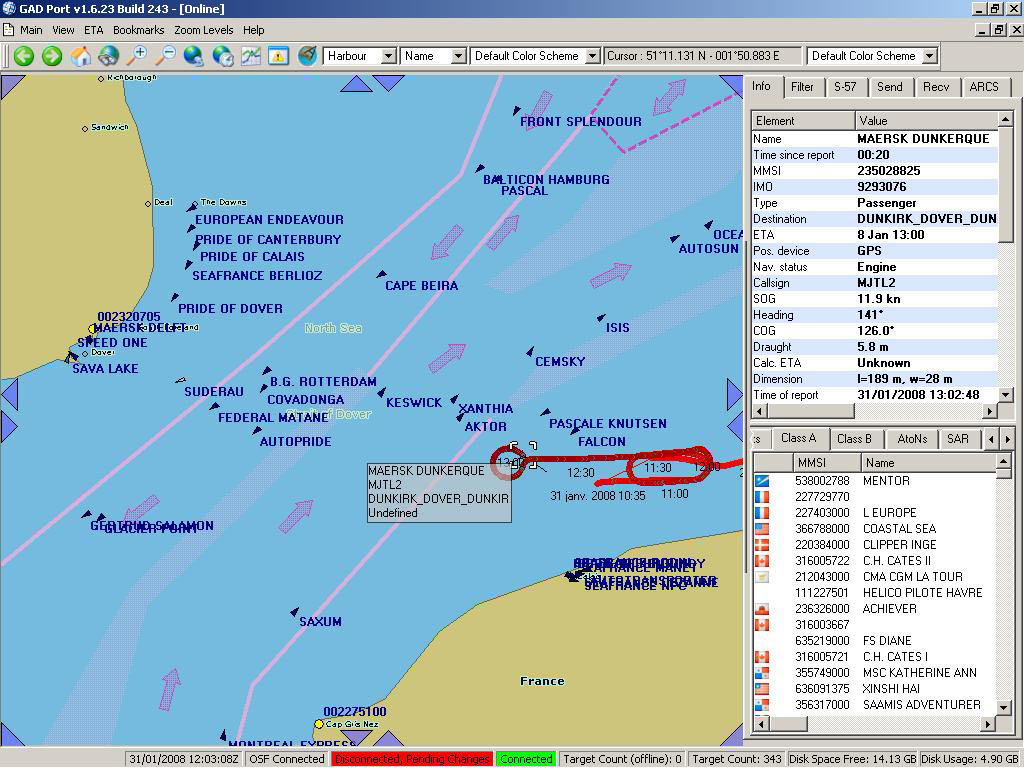Click the flag icon in the COASTAL SEA row

[762, 529]
